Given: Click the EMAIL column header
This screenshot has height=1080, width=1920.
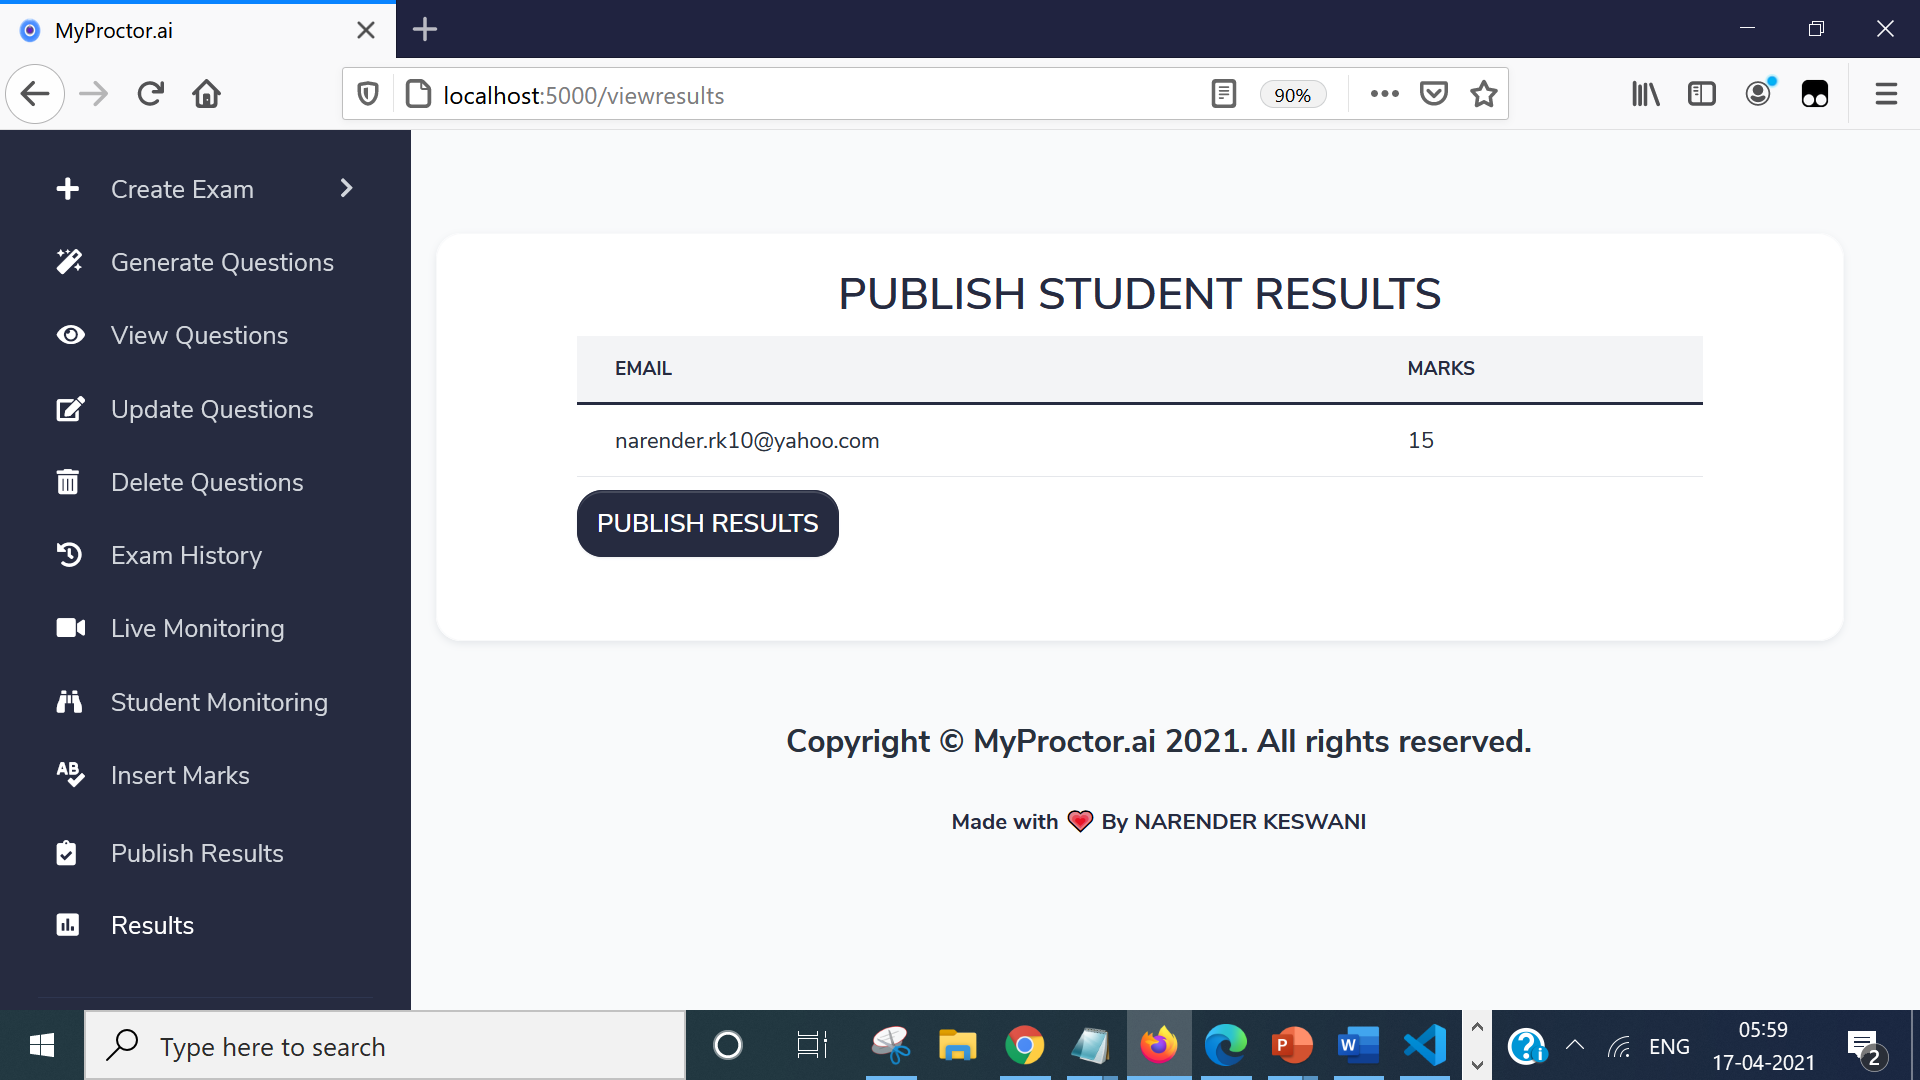Looking at the screenshot, I should click(x=643, y=368).
